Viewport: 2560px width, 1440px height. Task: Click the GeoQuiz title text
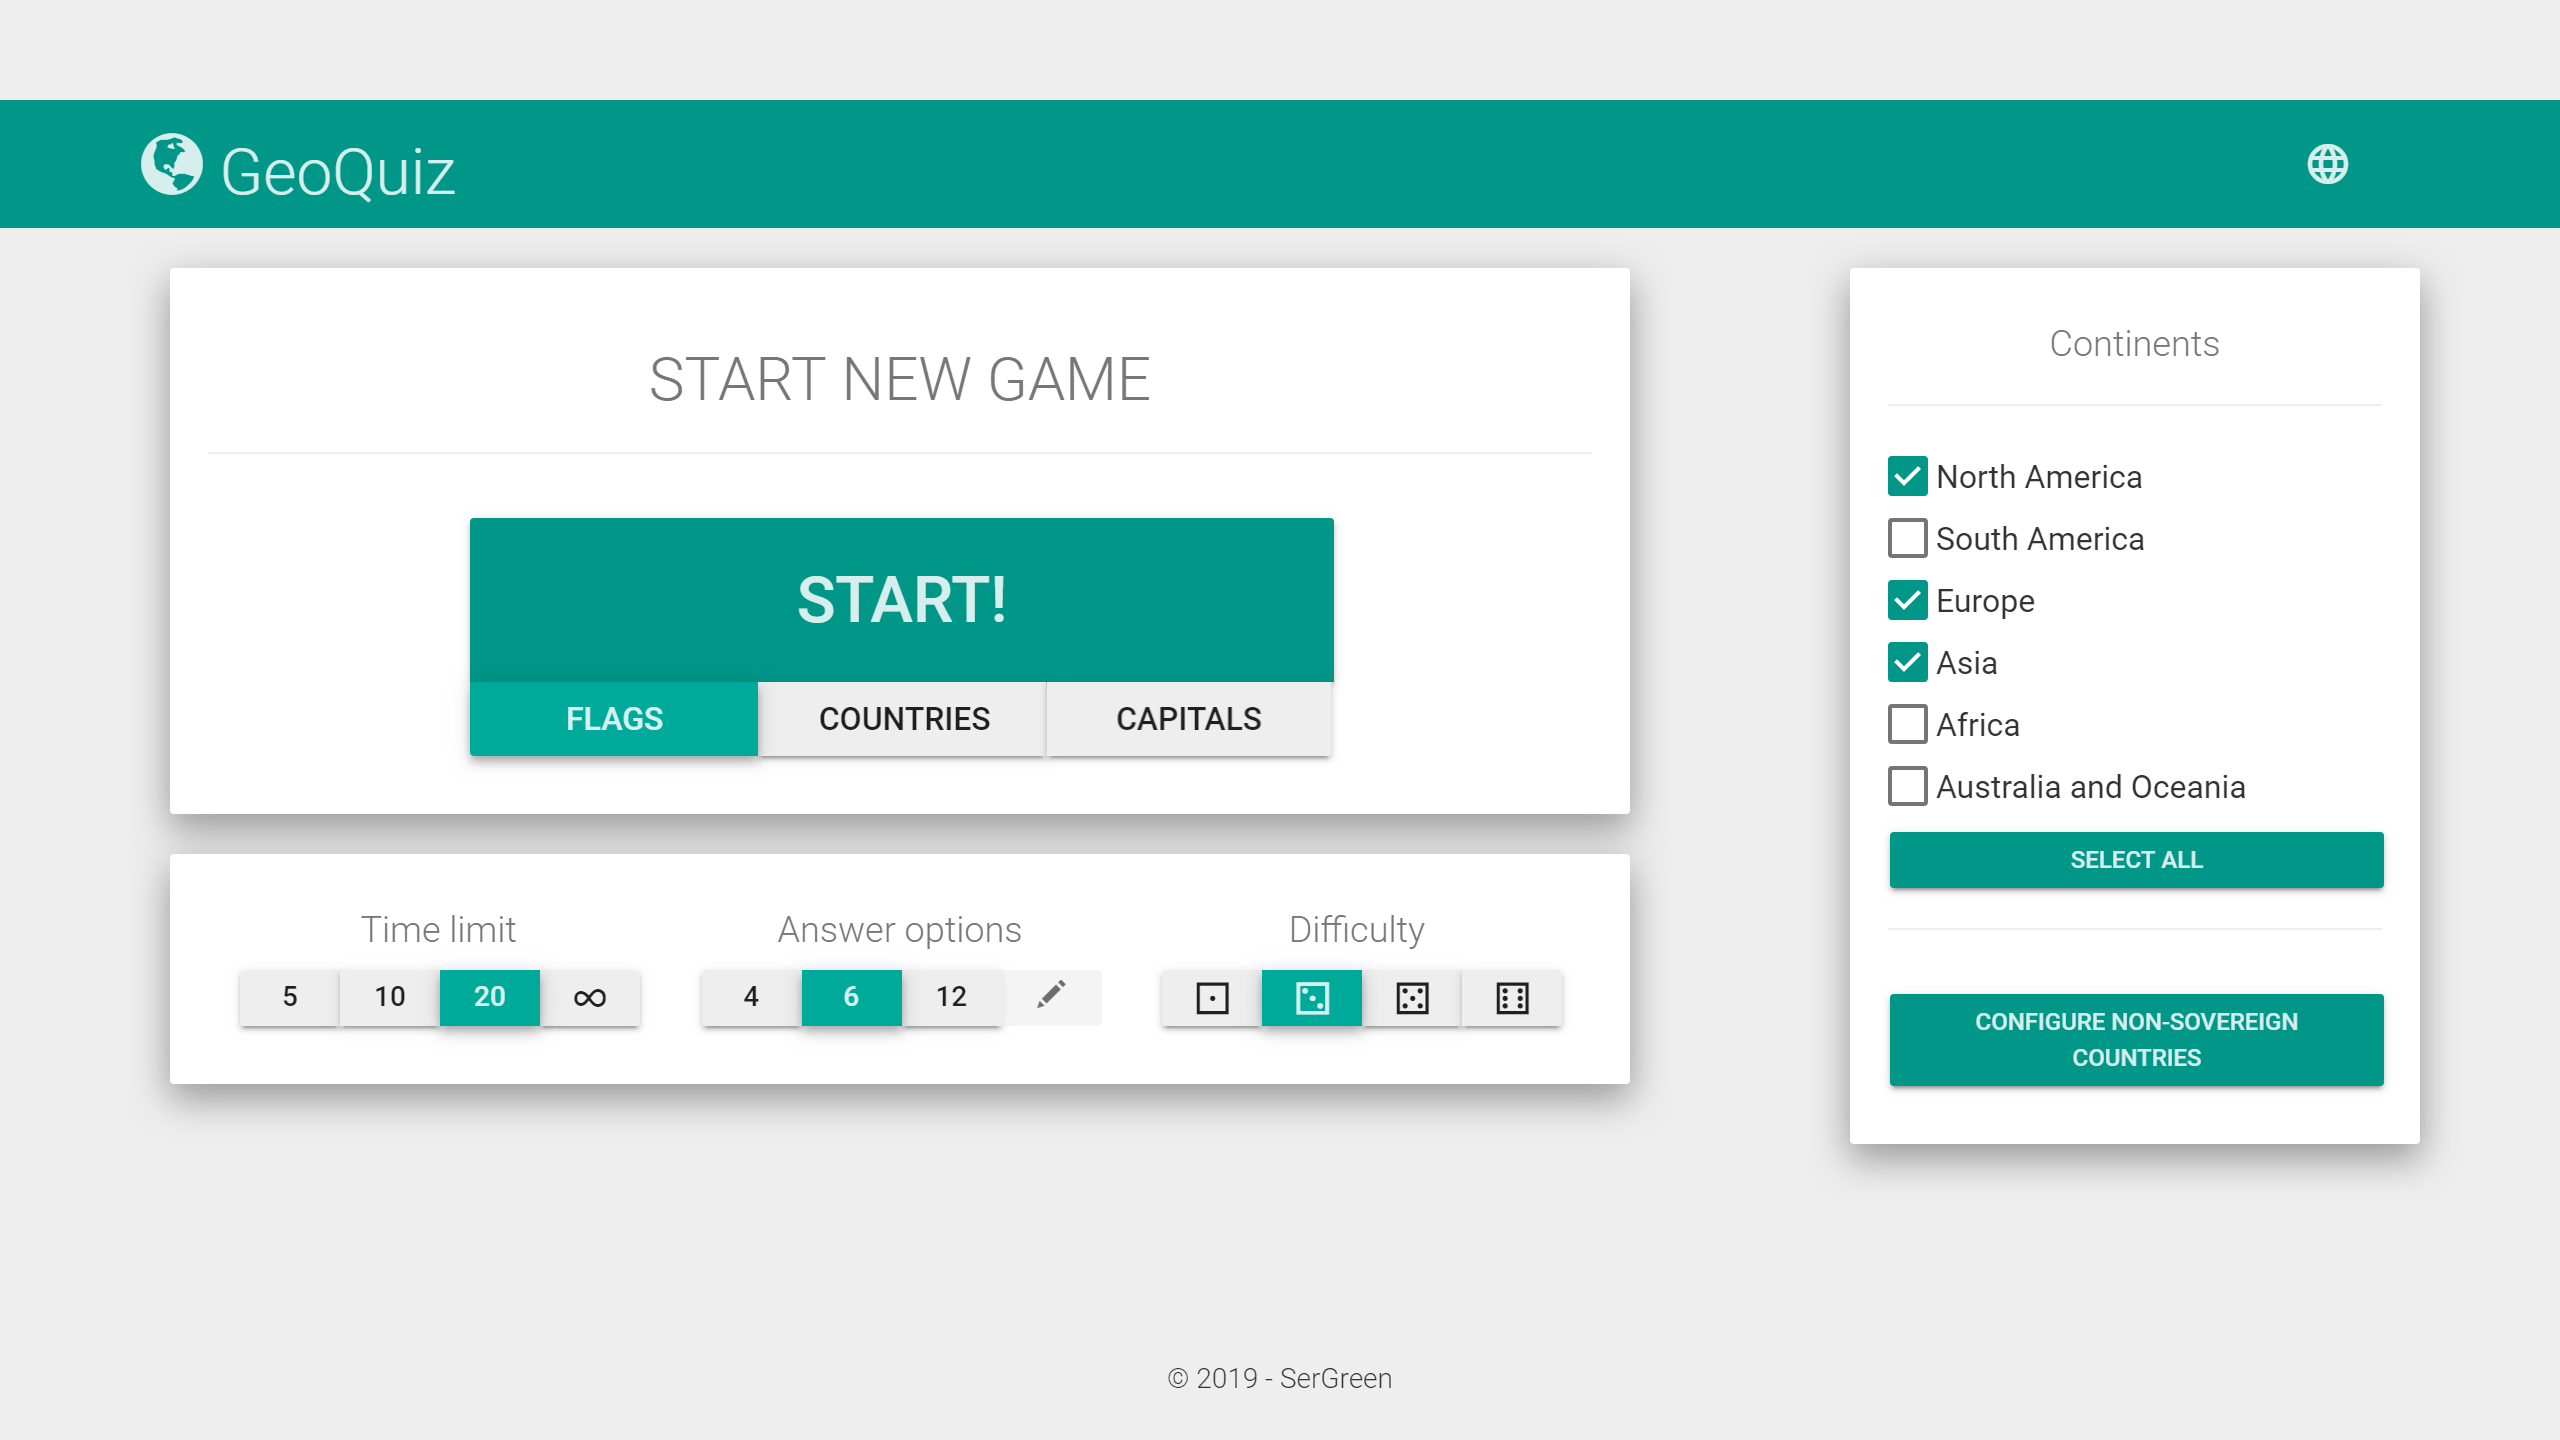click(x=338, y=172)
